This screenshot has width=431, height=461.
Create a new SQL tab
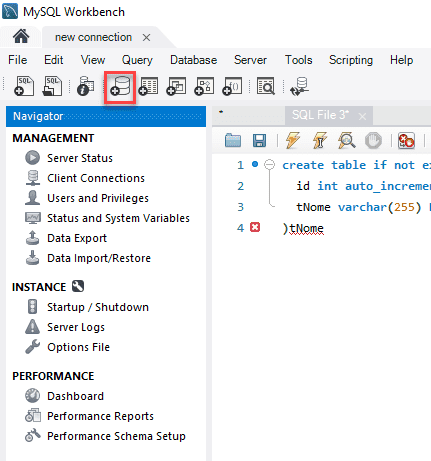click(x=24, y=86)
